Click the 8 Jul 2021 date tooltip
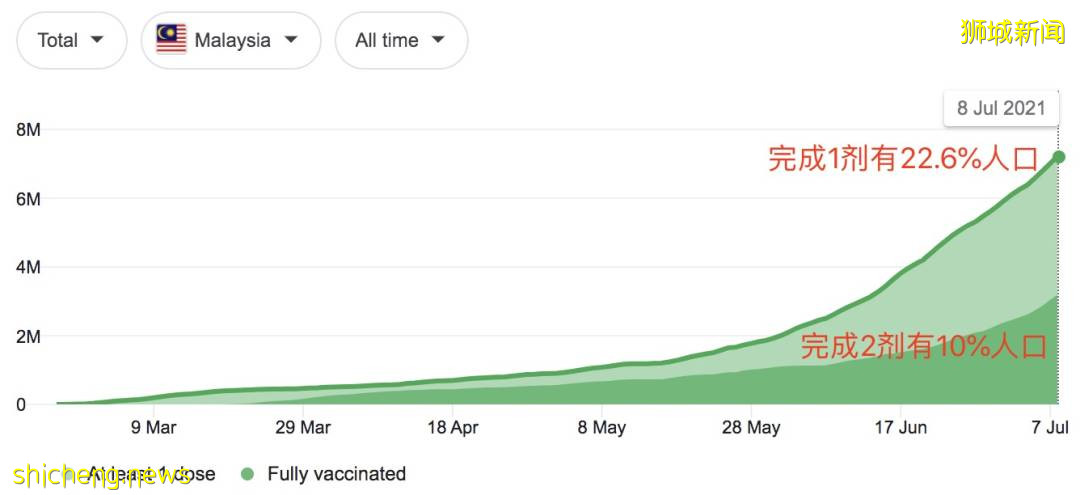 [x=1000, y=108]
